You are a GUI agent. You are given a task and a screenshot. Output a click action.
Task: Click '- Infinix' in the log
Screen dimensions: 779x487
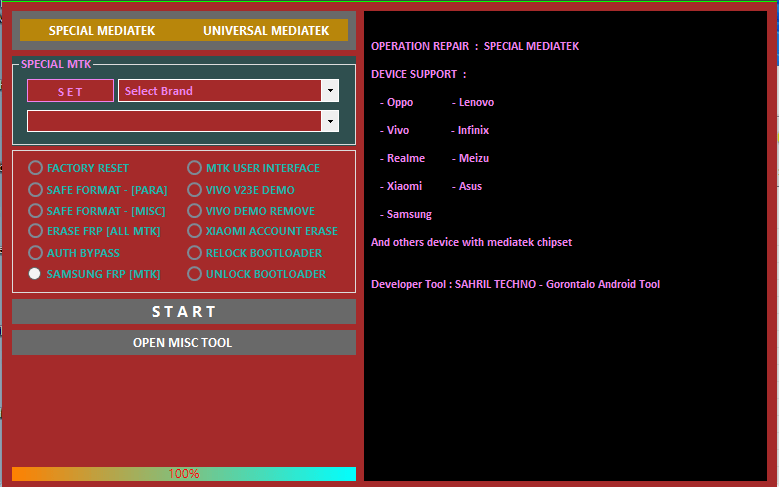470,130
